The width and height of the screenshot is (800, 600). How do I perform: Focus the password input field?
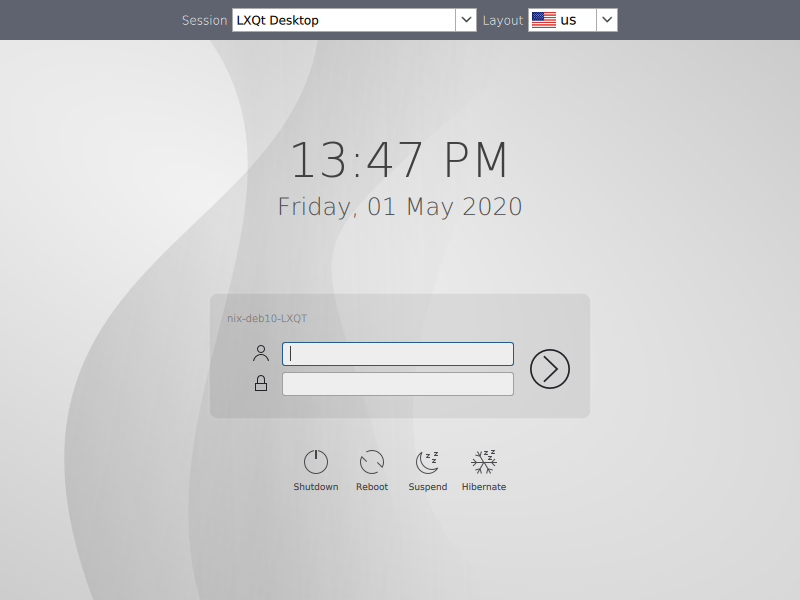[x=397, y=384]
